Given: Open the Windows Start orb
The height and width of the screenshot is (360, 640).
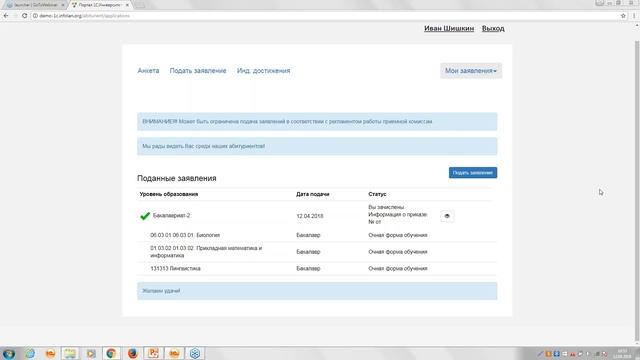Looking at the screenshot, I should [x=9, y=353].
